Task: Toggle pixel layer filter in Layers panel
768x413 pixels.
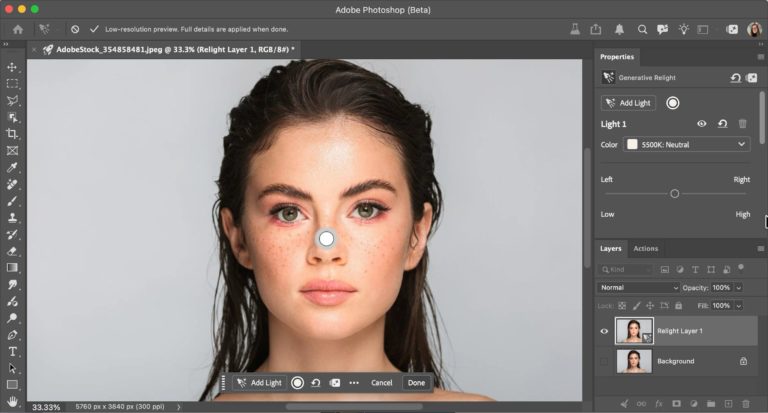Action: (665, 269)
